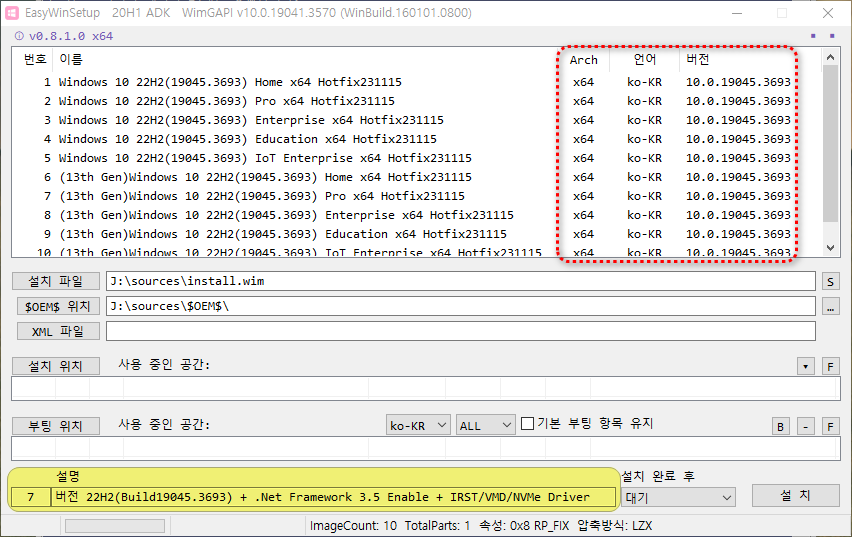The image size is (852, 537).
Task: Click the info icon beside v0.8.1.0 x64
Action: tap(20, 36)
